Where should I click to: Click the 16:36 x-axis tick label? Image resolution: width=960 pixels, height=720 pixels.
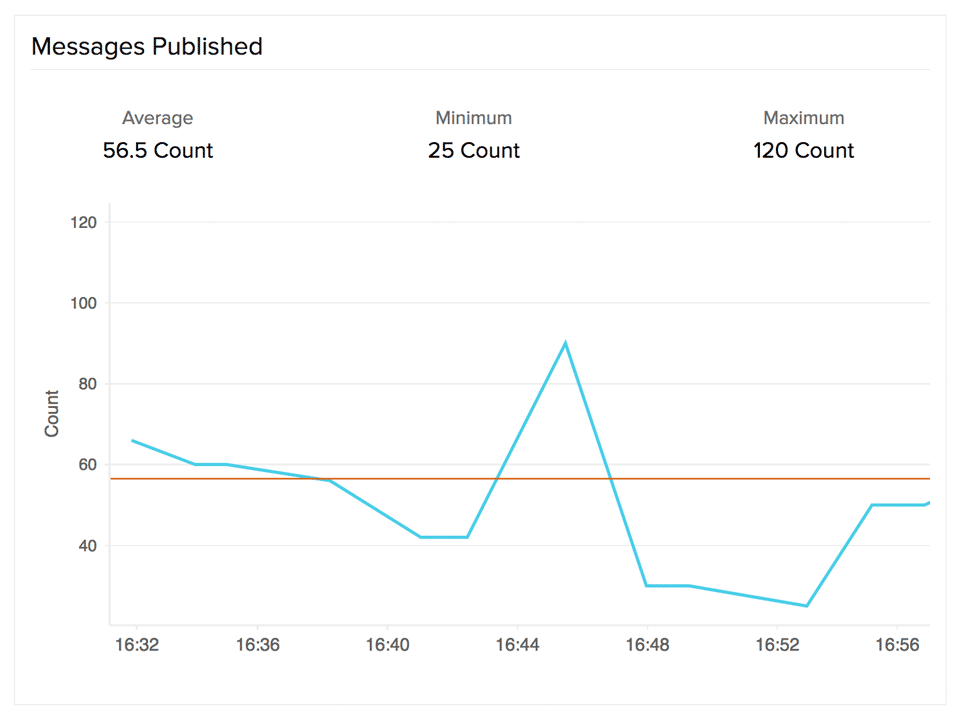(257, 646)
